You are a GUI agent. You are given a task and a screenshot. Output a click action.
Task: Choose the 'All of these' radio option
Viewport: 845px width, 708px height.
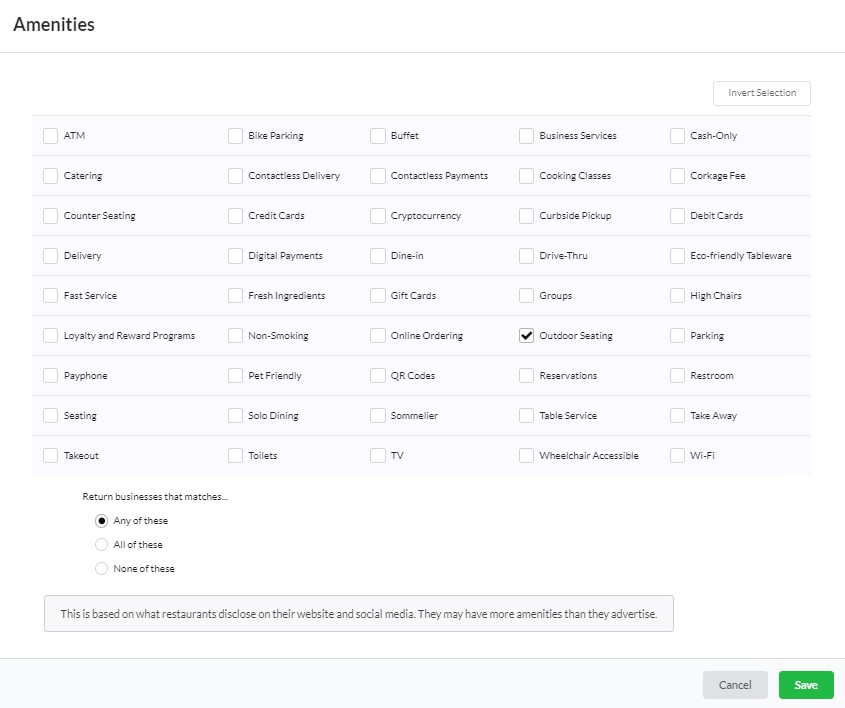101,545
